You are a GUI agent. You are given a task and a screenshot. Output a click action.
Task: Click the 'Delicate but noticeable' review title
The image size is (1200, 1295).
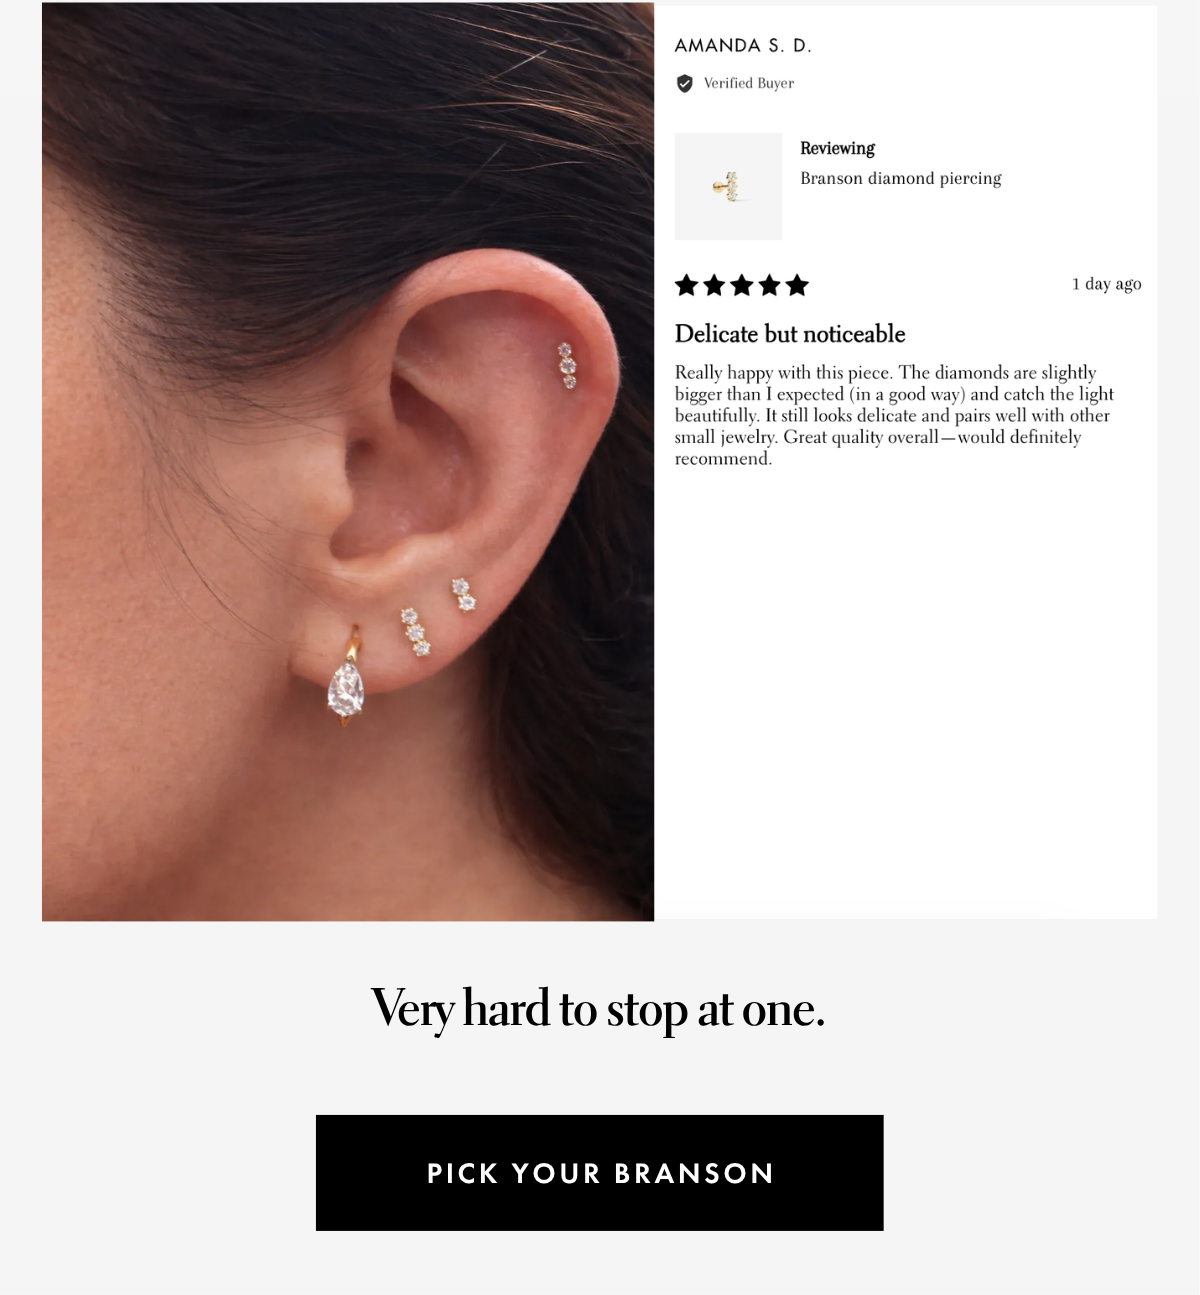(790, 334)
